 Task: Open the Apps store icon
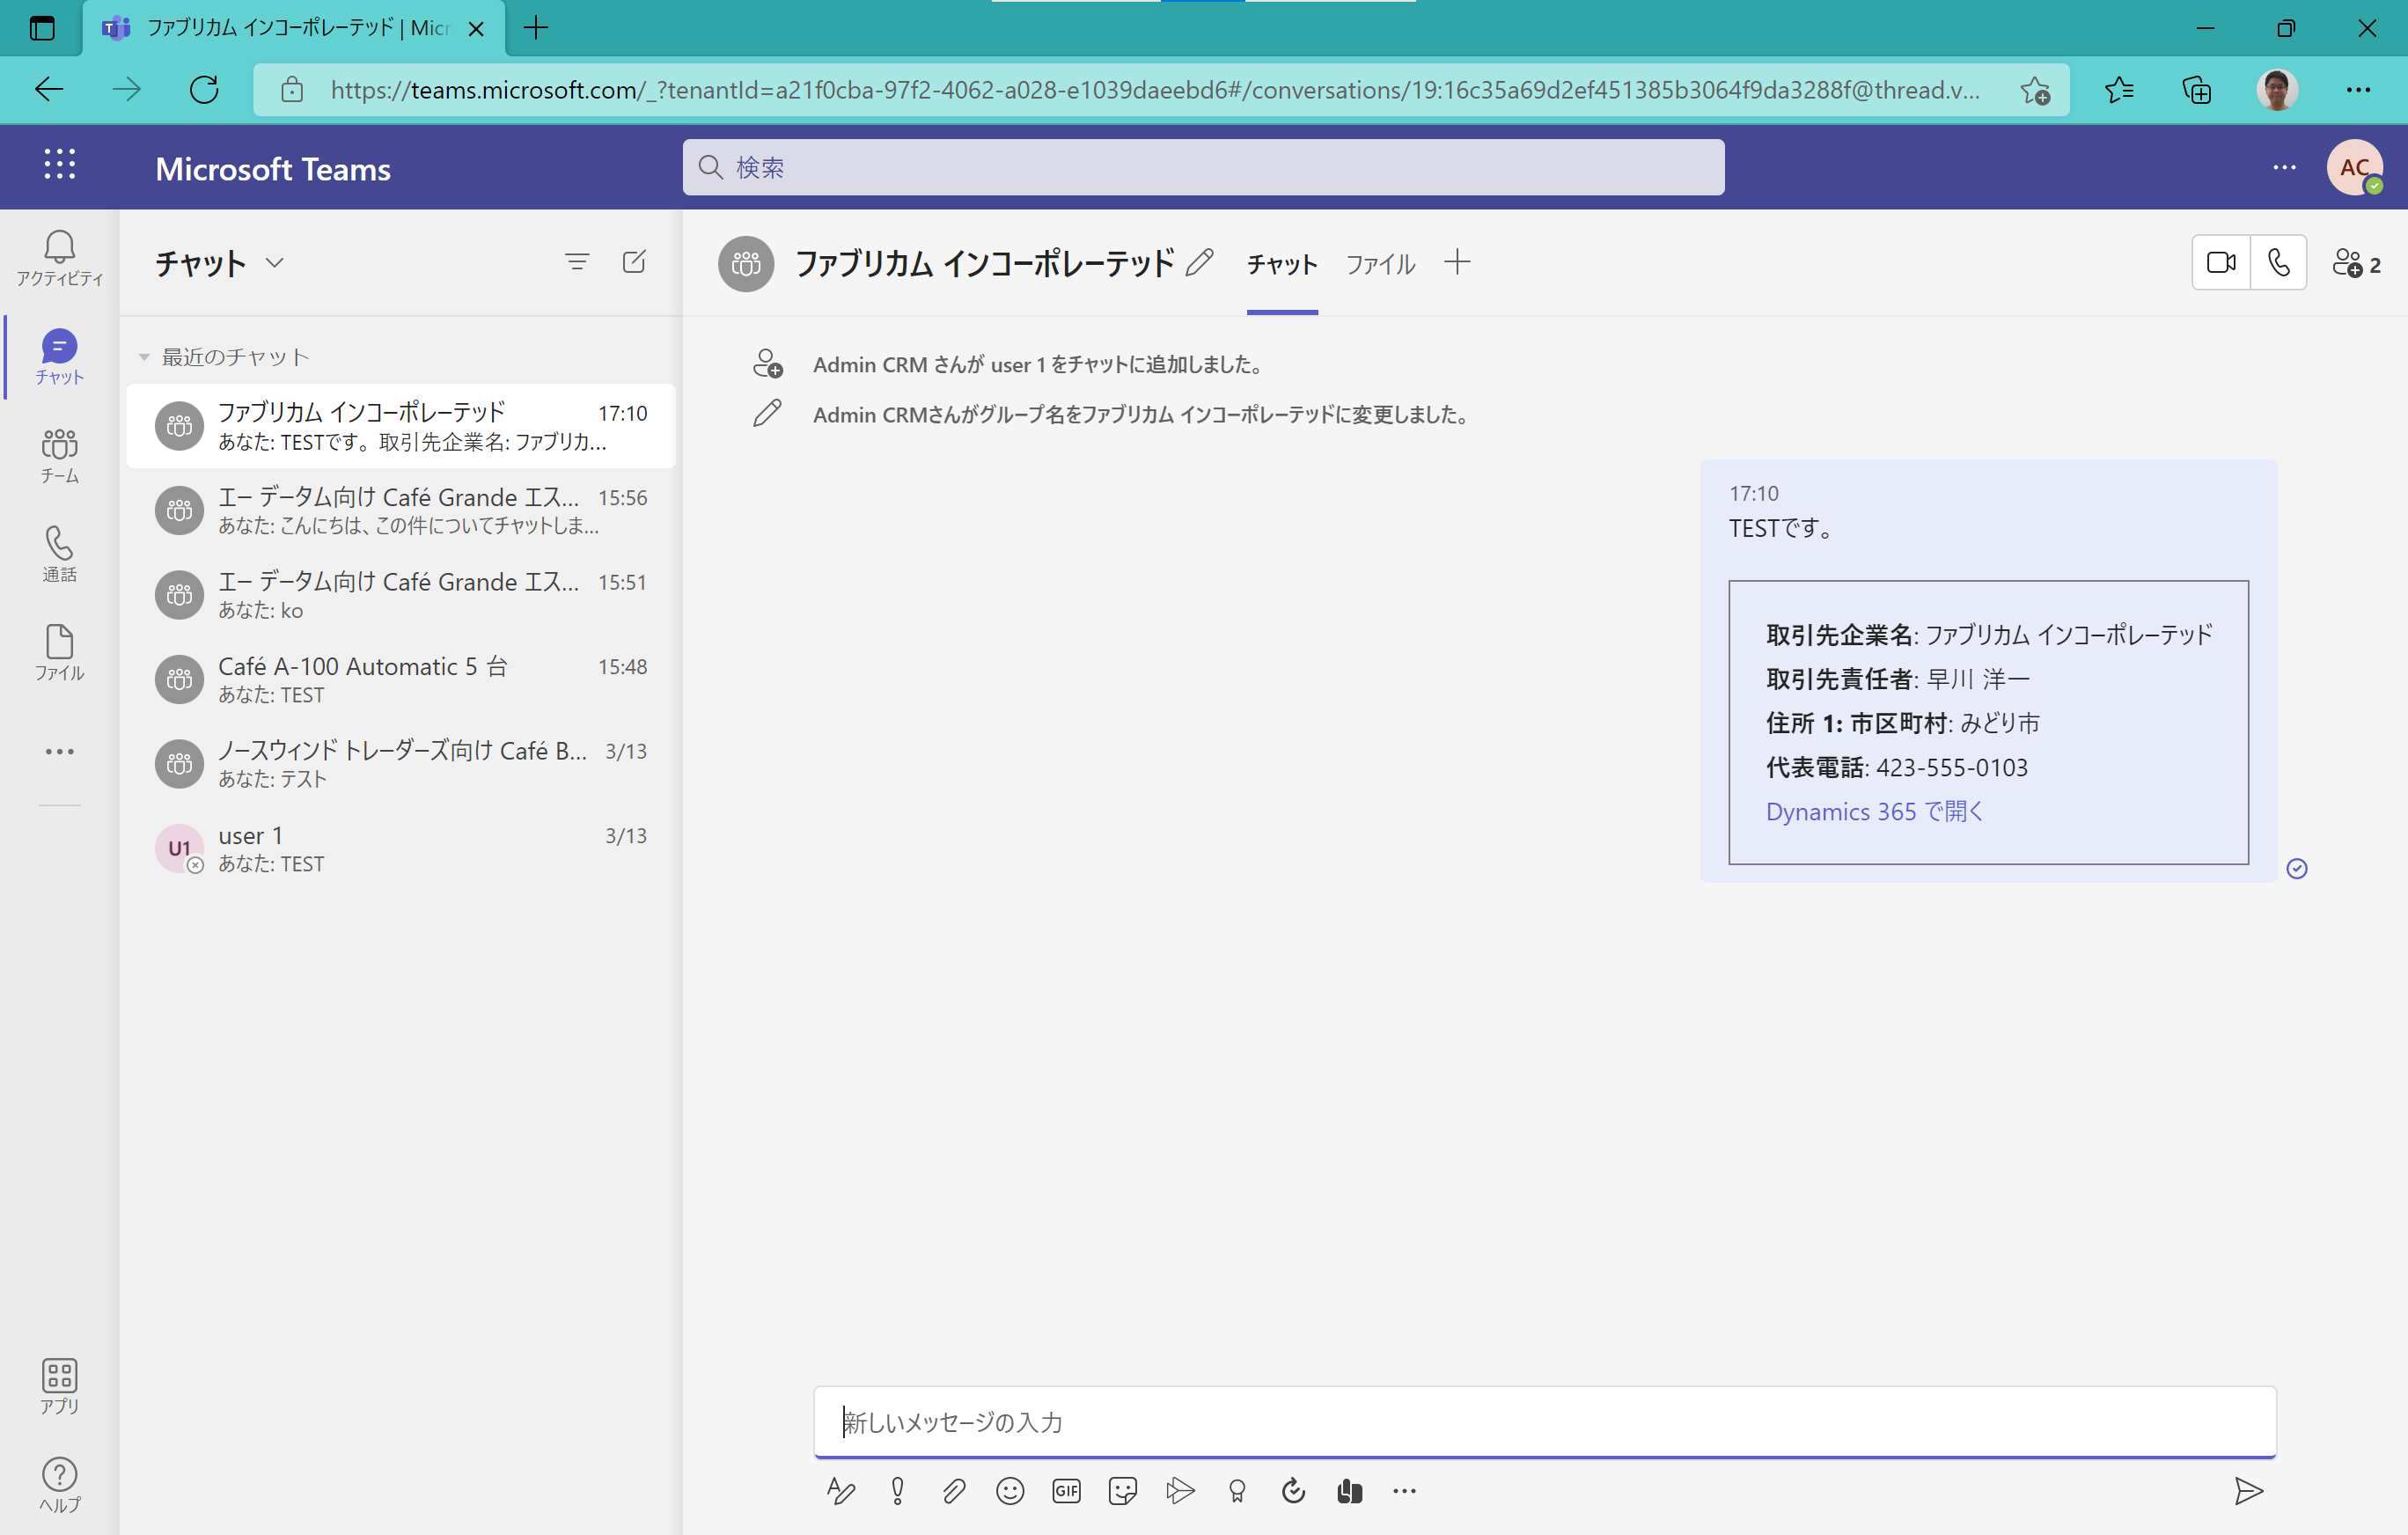59,1386
